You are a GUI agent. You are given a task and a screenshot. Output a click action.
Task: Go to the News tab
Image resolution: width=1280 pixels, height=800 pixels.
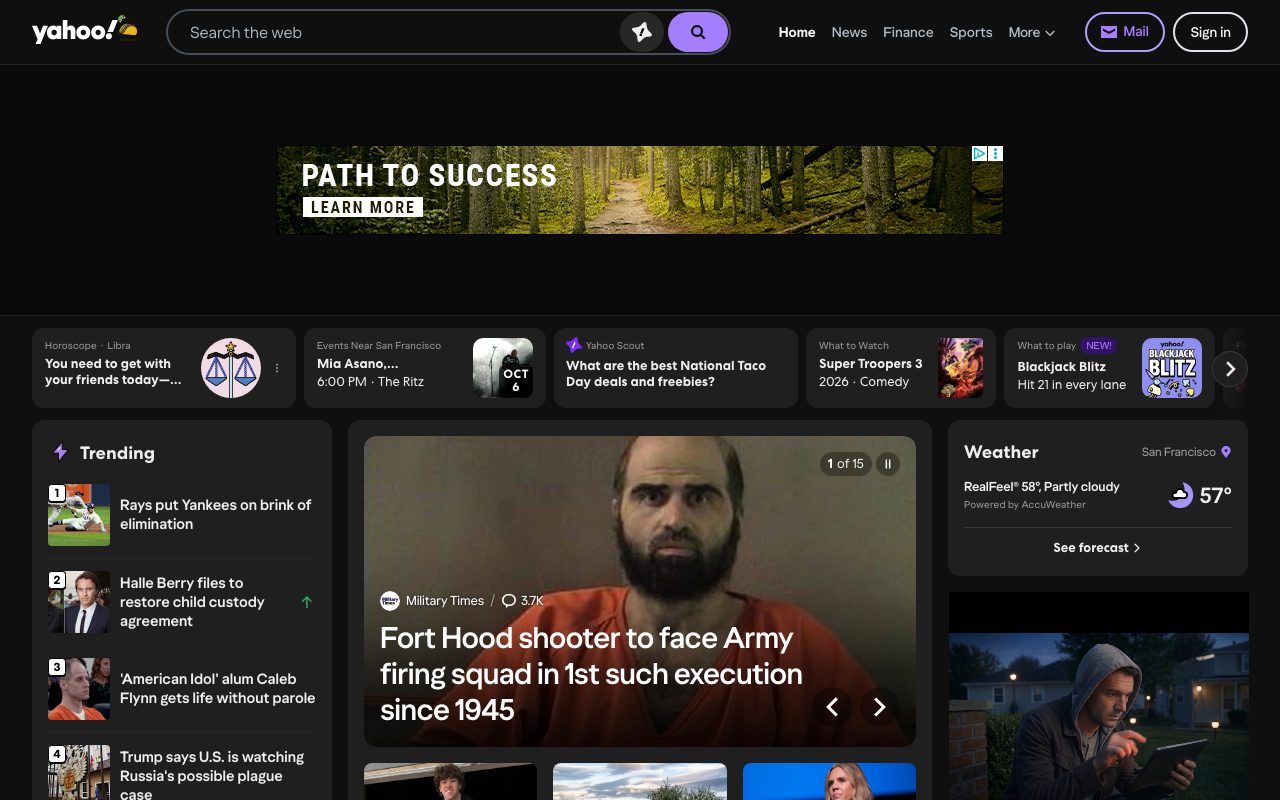coord(849,32)
